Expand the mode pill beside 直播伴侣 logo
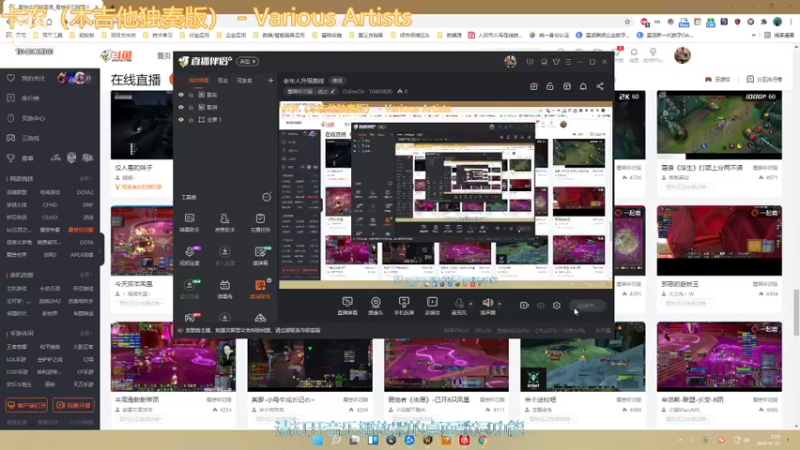This screenshot has width=800, height=450. click(248, 62)
